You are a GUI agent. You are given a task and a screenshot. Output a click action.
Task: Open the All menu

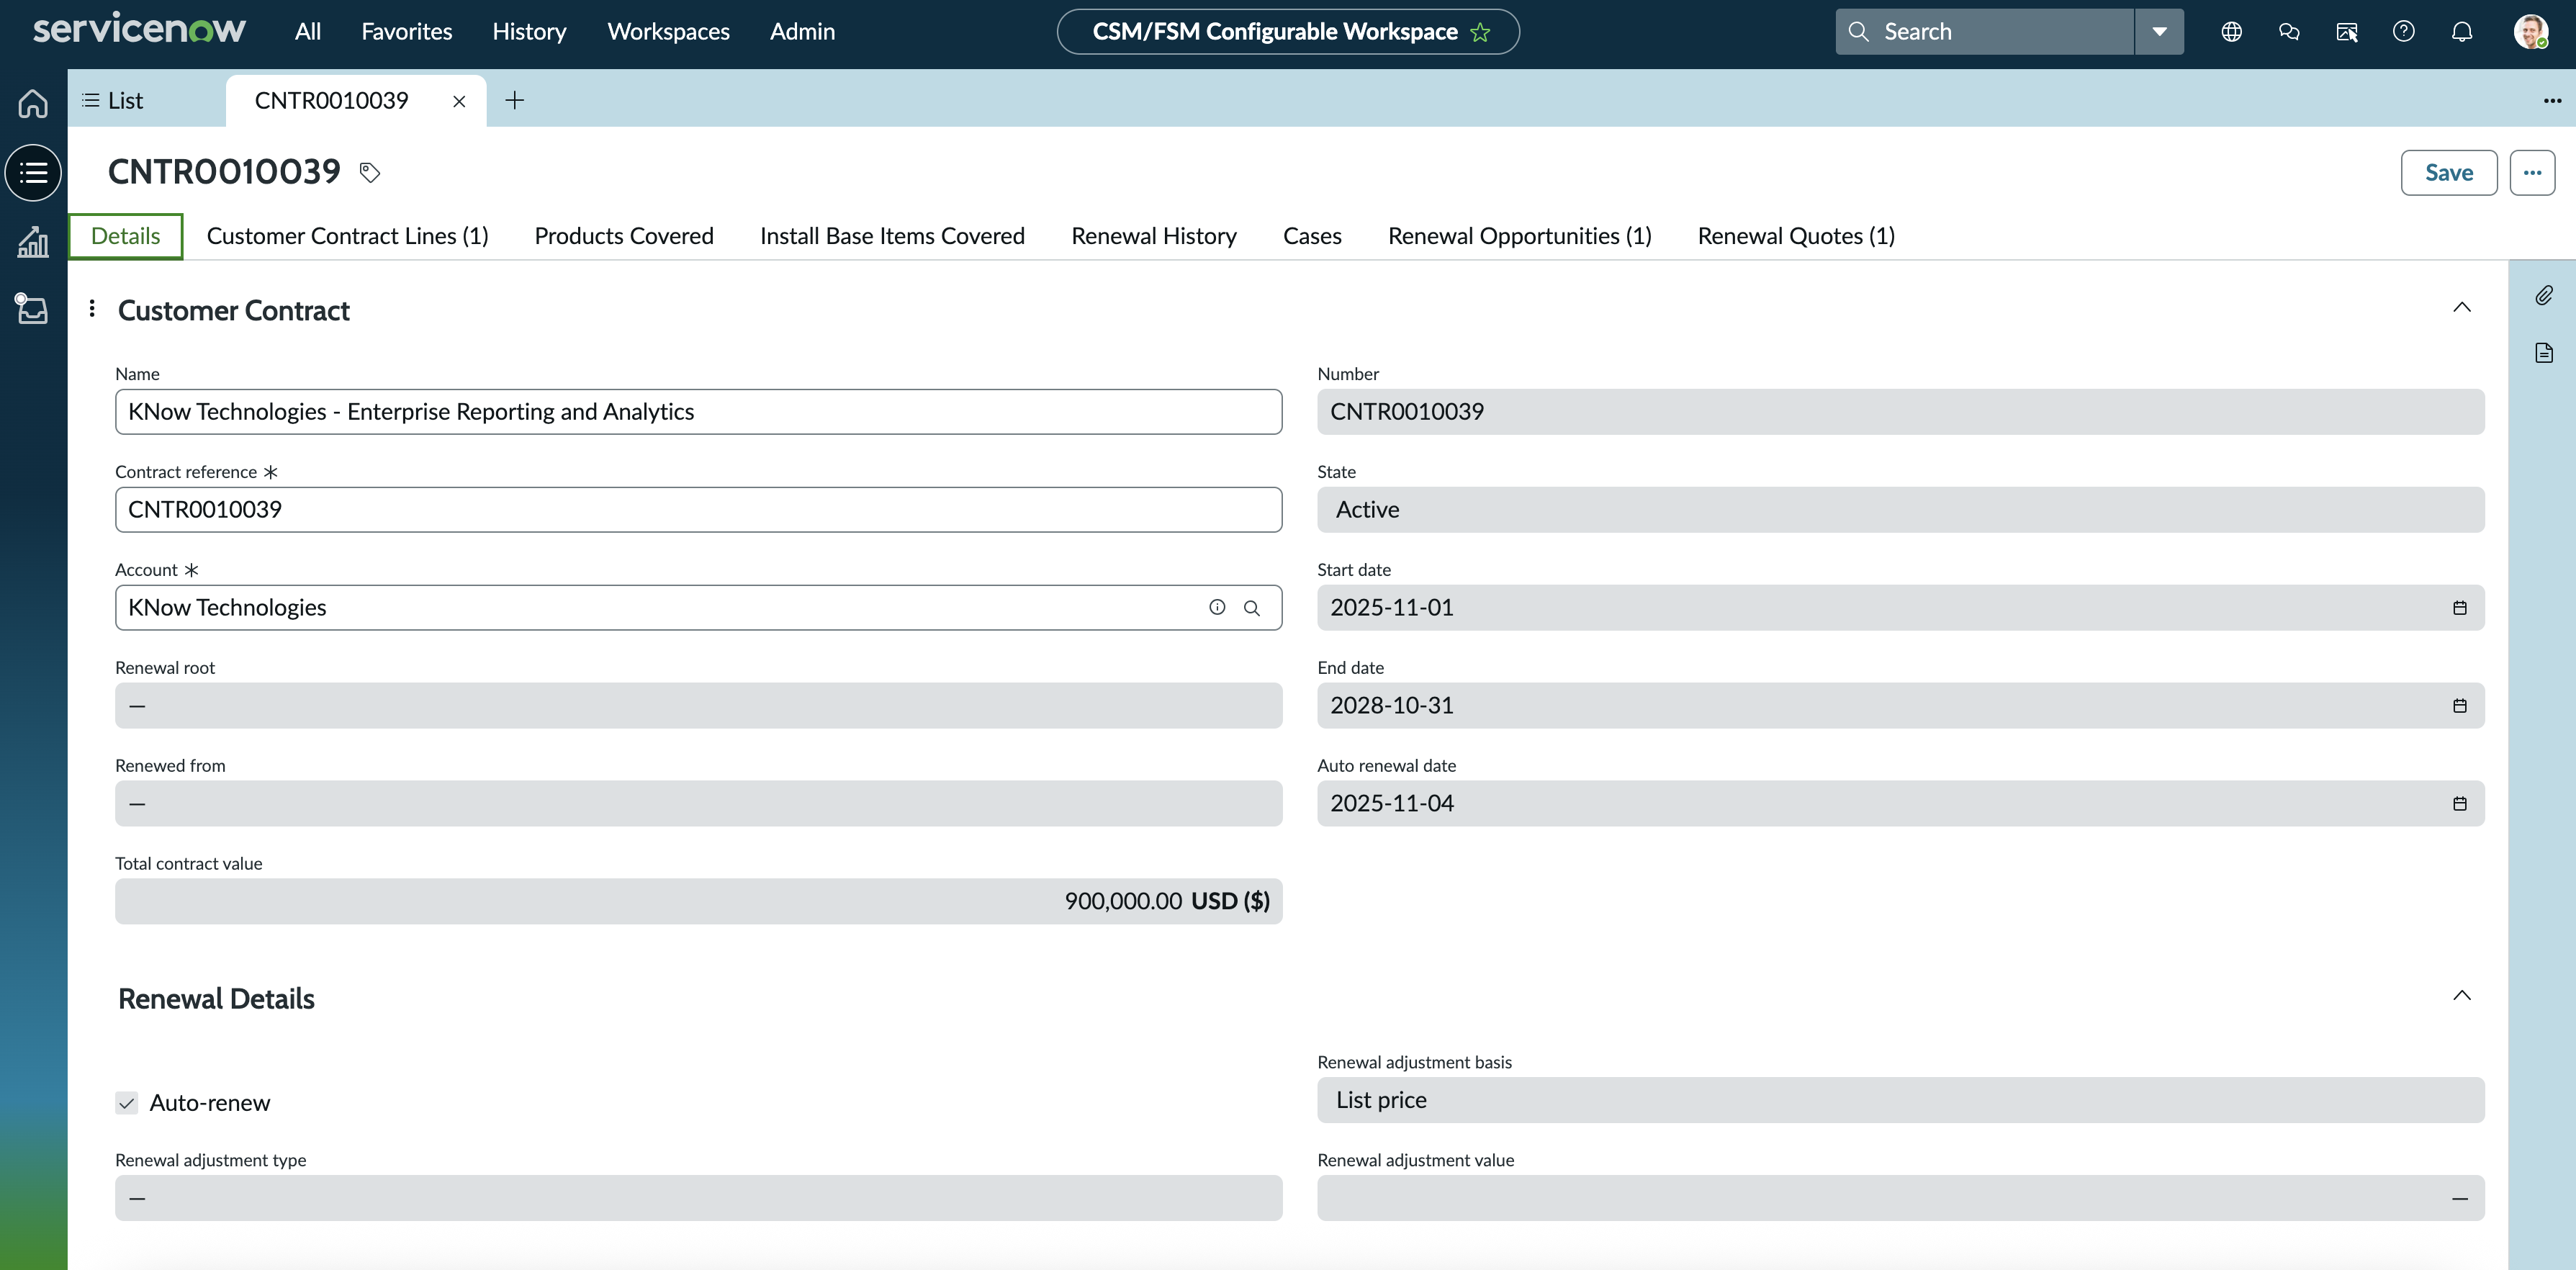308,32
